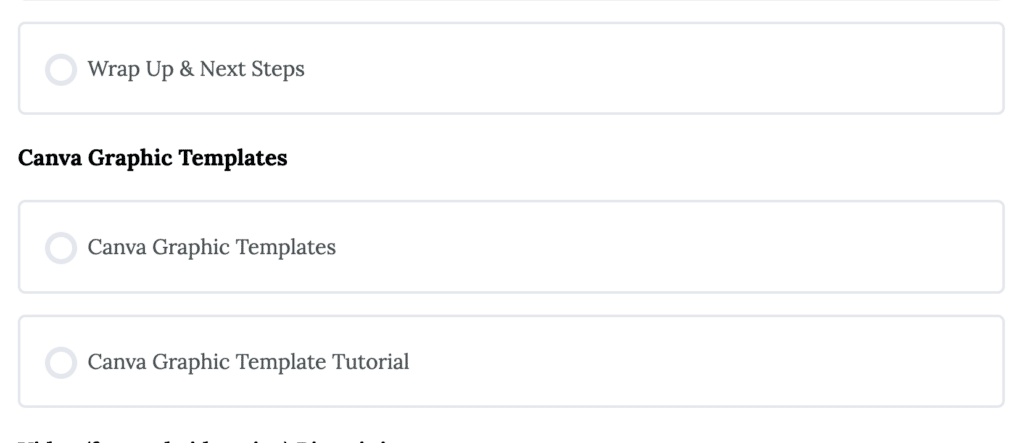
Task: Toggle completion circle for Canva Graphic Templates lesson
Action: [61, 248]
